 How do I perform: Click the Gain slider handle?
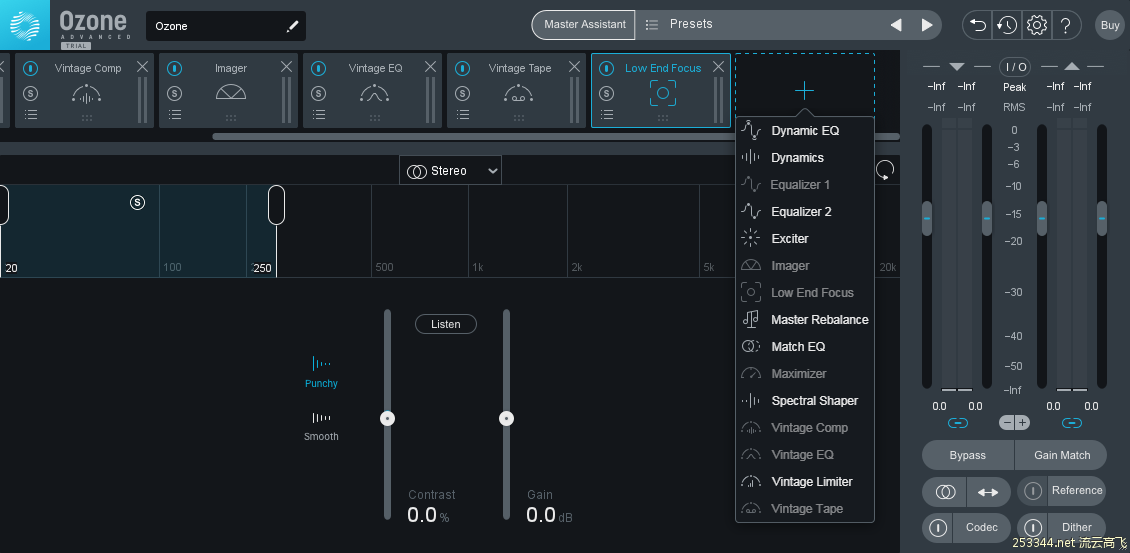pyautogui.click(x=507, y=418)
